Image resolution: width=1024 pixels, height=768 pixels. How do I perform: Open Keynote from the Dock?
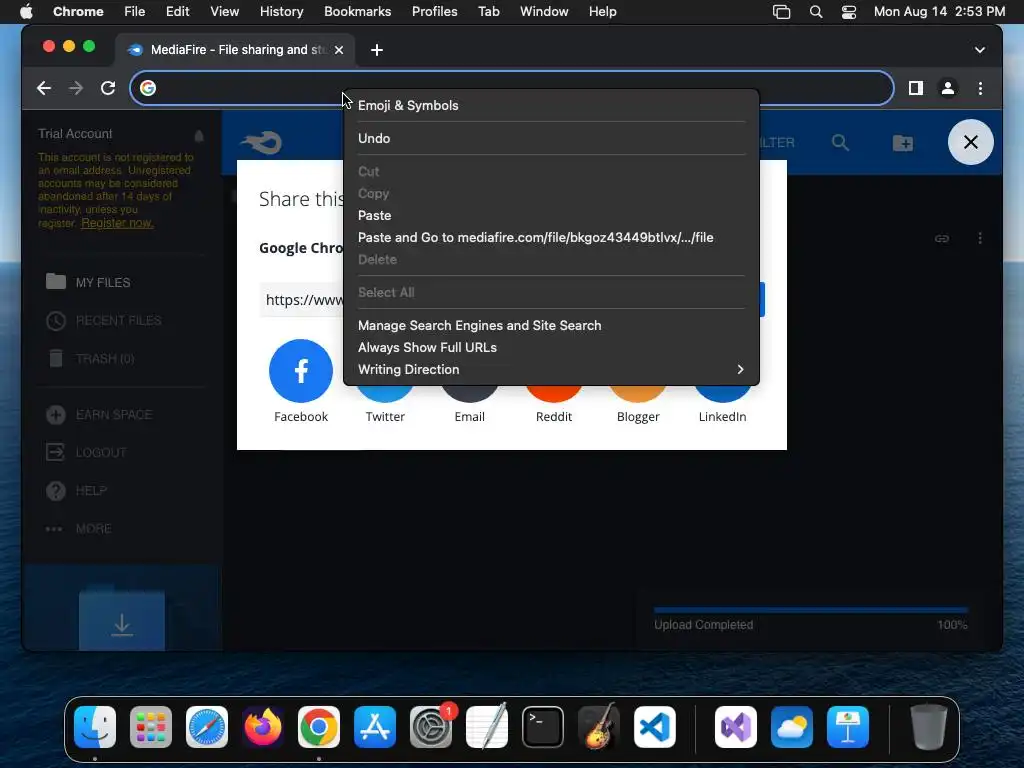coord(848,727)
